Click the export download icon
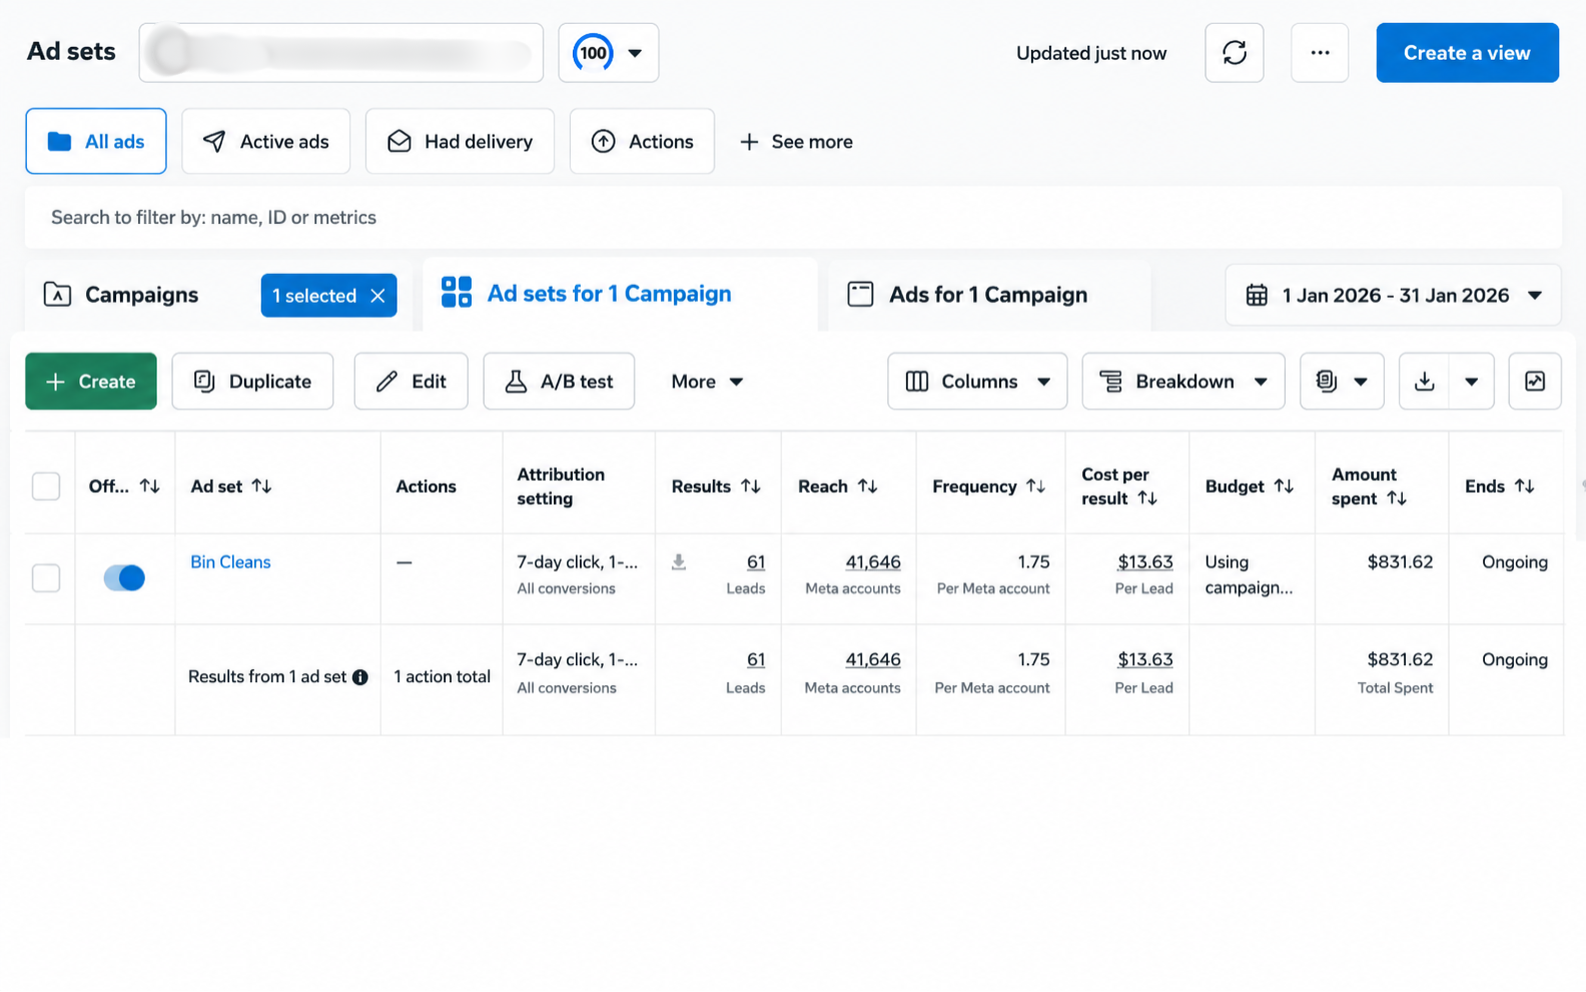Screen dimensions: 1586x992 (x=1424, y=381)
